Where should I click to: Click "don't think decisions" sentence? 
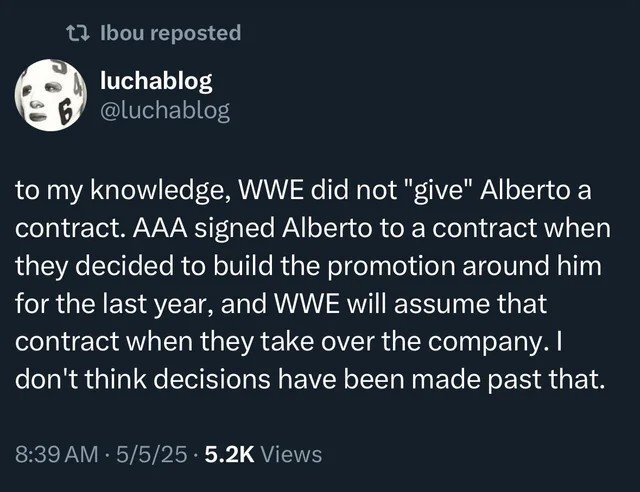point(142,379)
